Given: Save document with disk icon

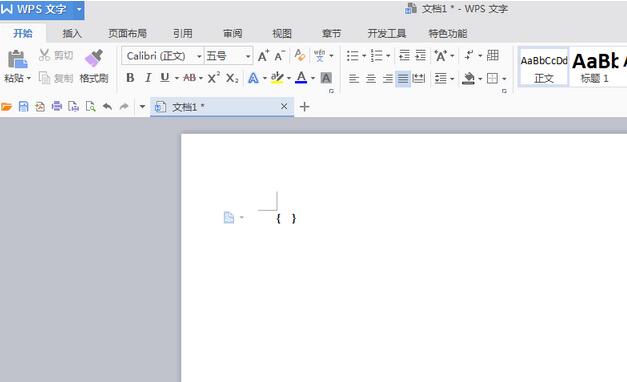Looking at the screenshot, I should click(x=24, y=107).
